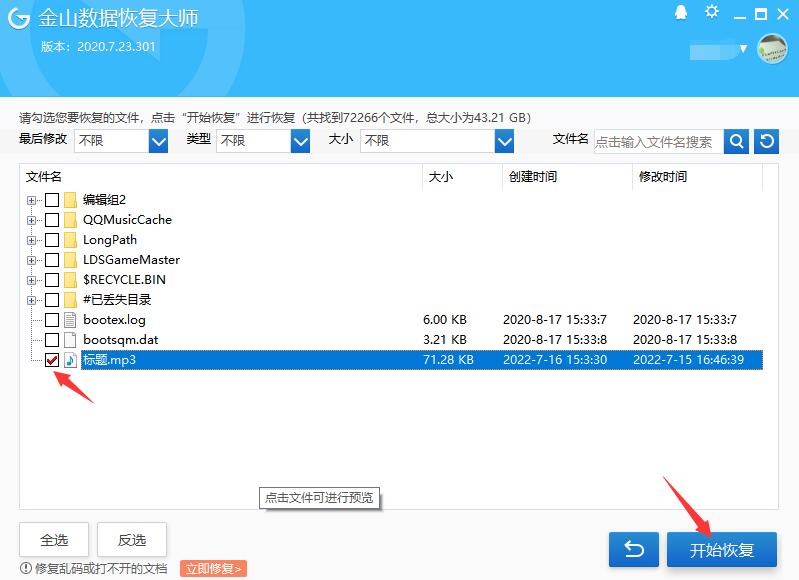Select the bootsqm.dat file name
Screen dimensions: 799x580
tap(120, 340)
